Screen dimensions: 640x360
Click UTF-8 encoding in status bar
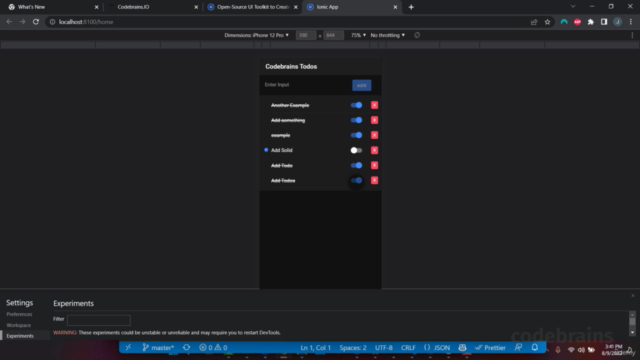point(384,347)
